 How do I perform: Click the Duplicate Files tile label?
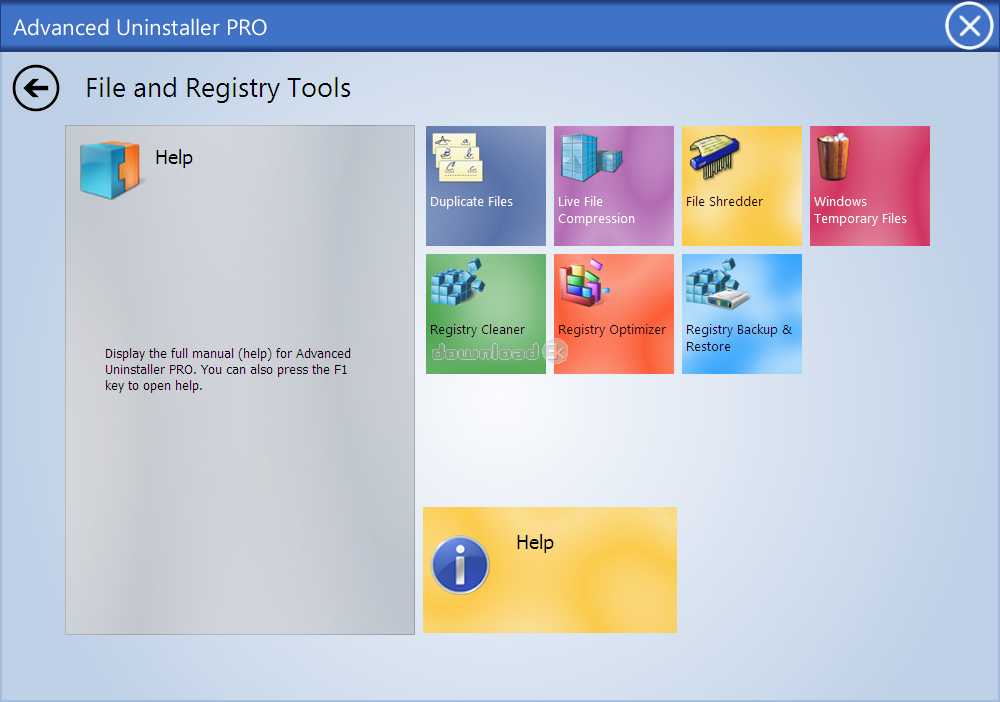click(471, 201)
